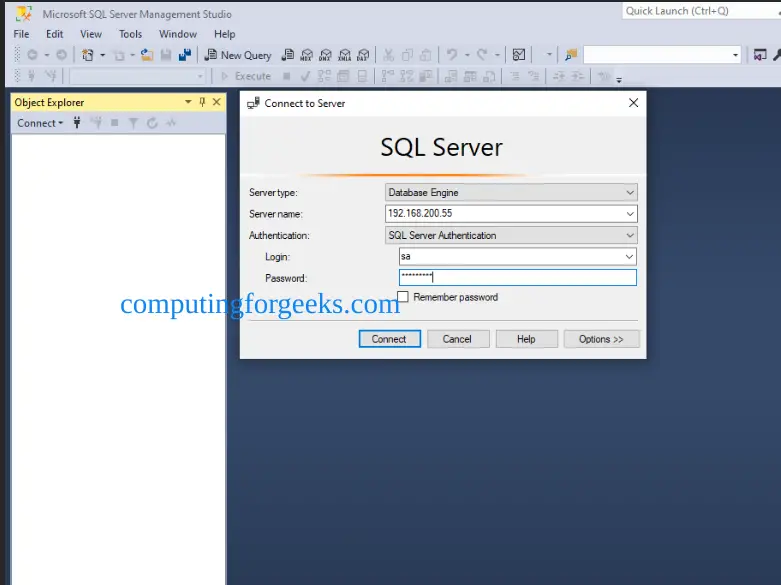
Task: Click the Activity icon in Object Explorer toolbar
Action: click(x=171, y=123)
